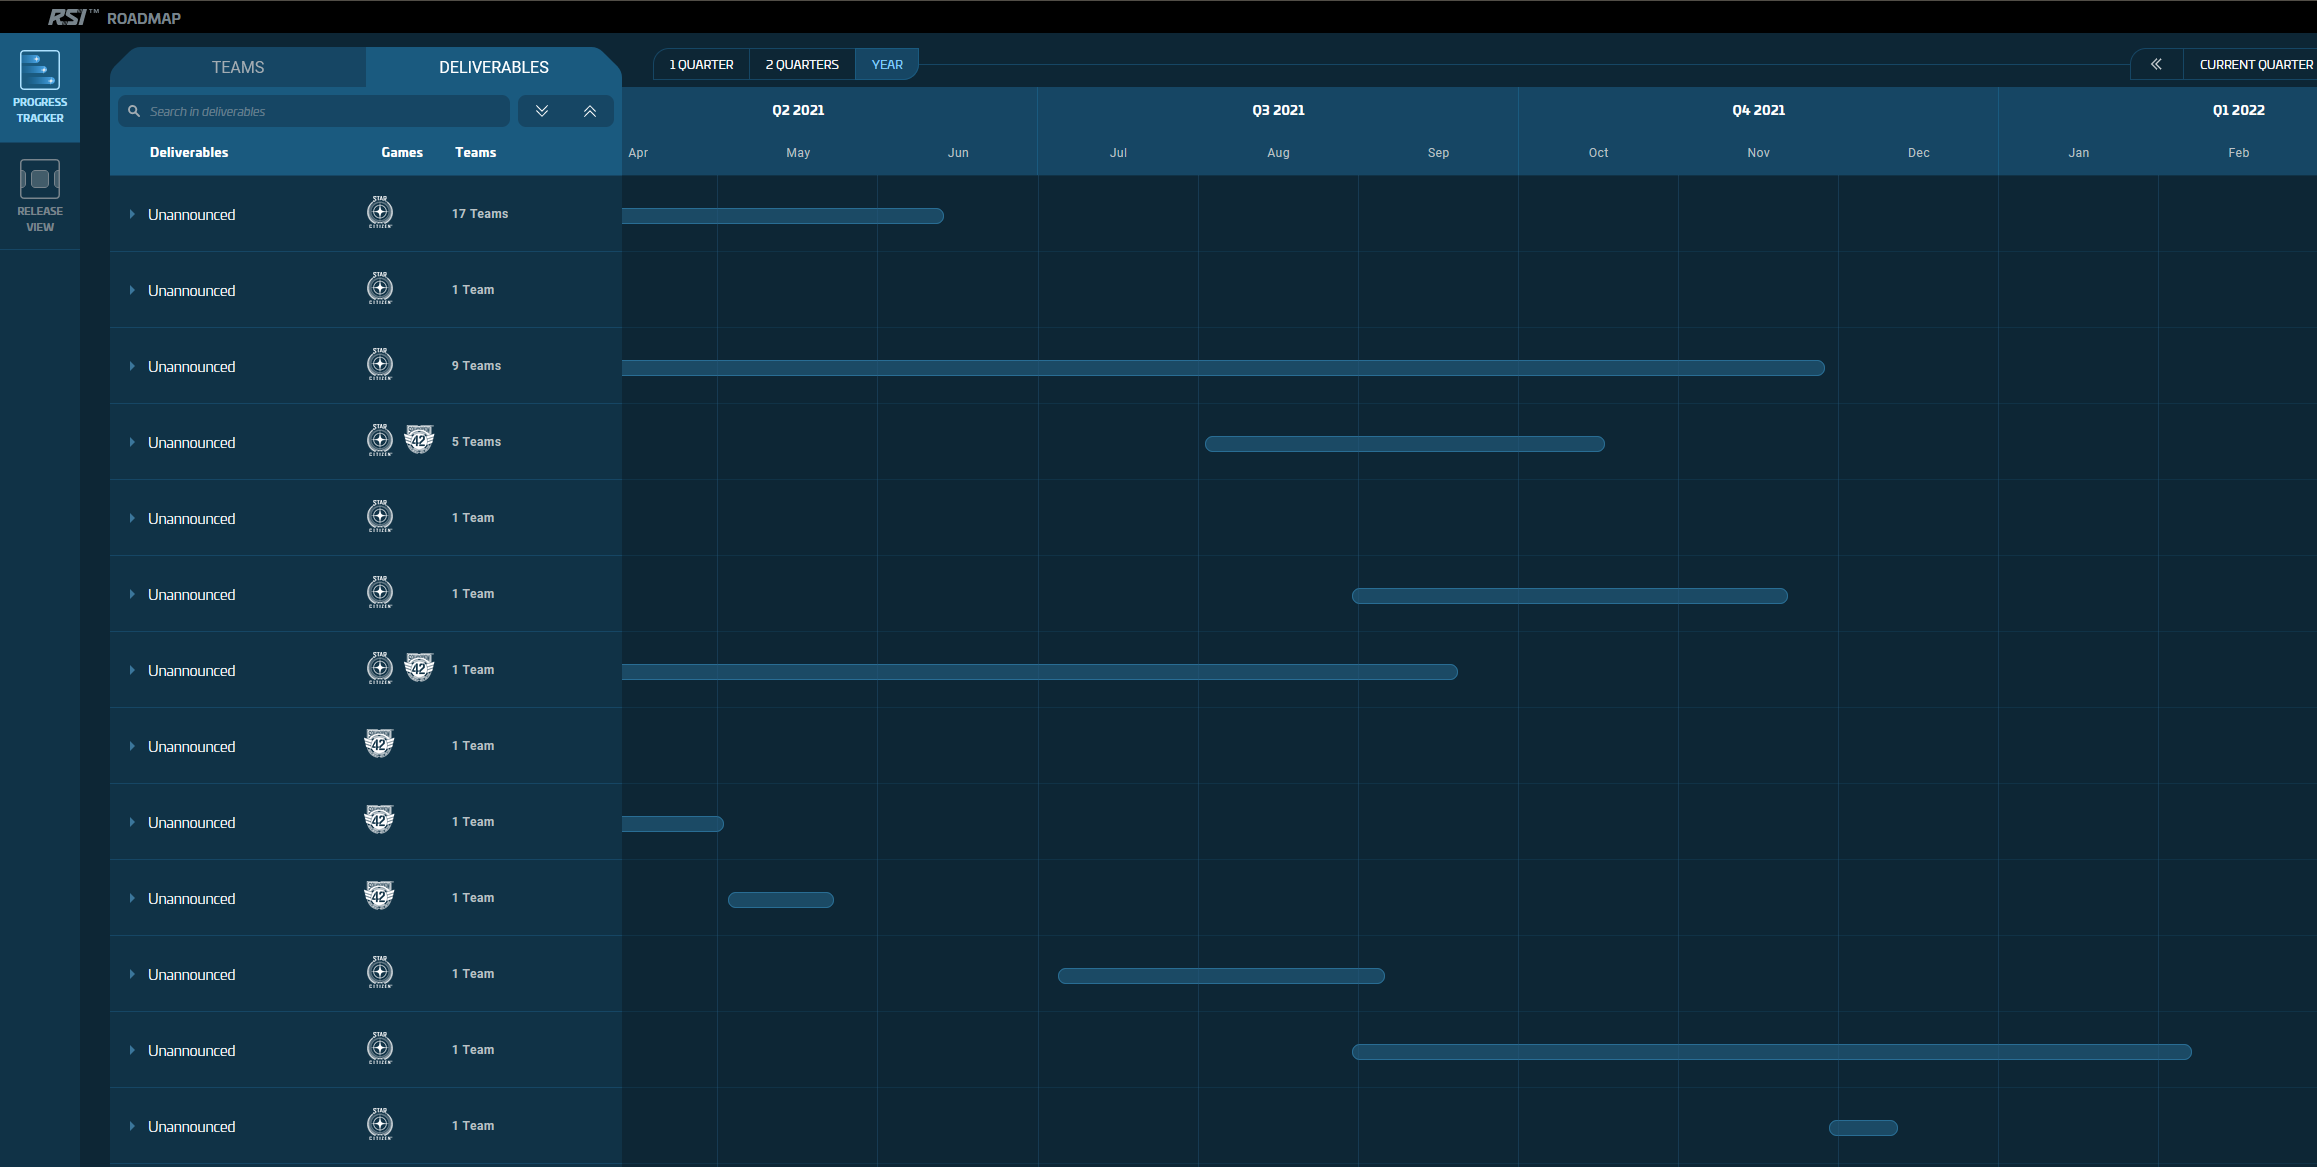Switch to the Deliverables tab

click(x=493, y=67)
